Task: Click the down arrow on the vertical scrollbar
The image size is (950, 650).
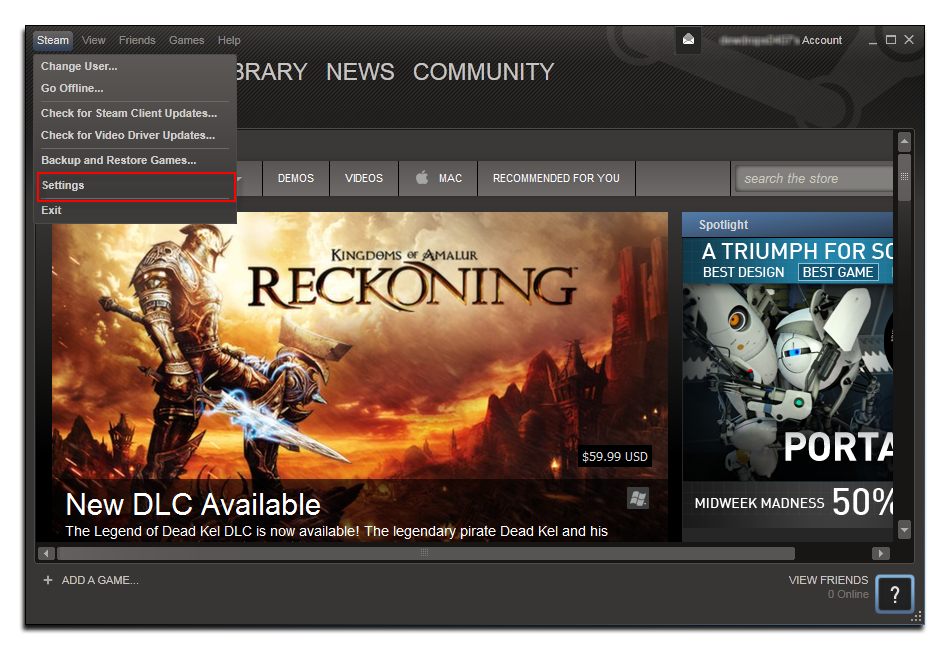Action: (x=904, y=529)
